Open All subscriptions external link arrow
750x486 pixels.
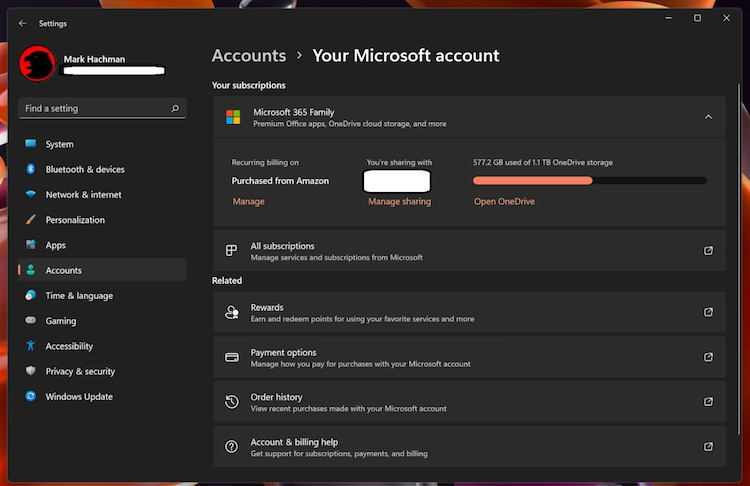pyautogui.click(x=708, y=251)
